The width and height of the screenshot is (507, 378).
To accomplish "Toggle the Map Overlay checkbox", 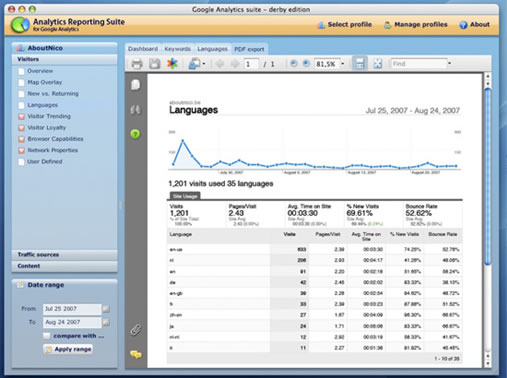I will [21, 82].
